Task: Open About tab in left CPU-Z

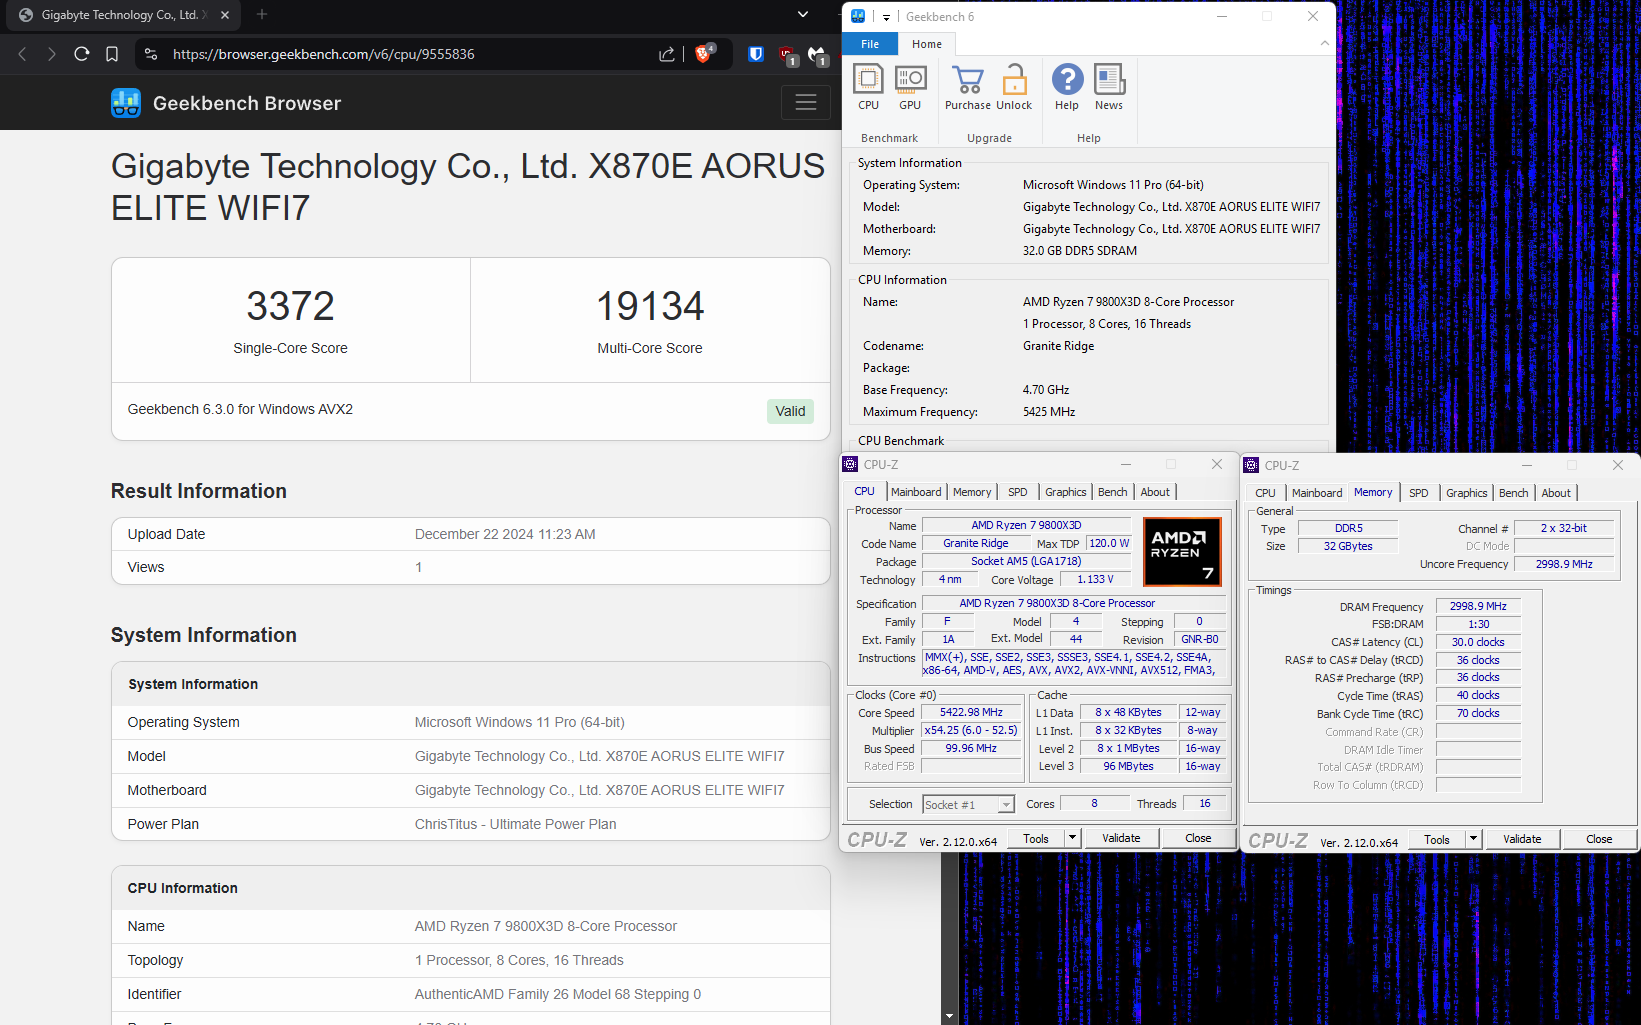Action: click(1155, 492)
